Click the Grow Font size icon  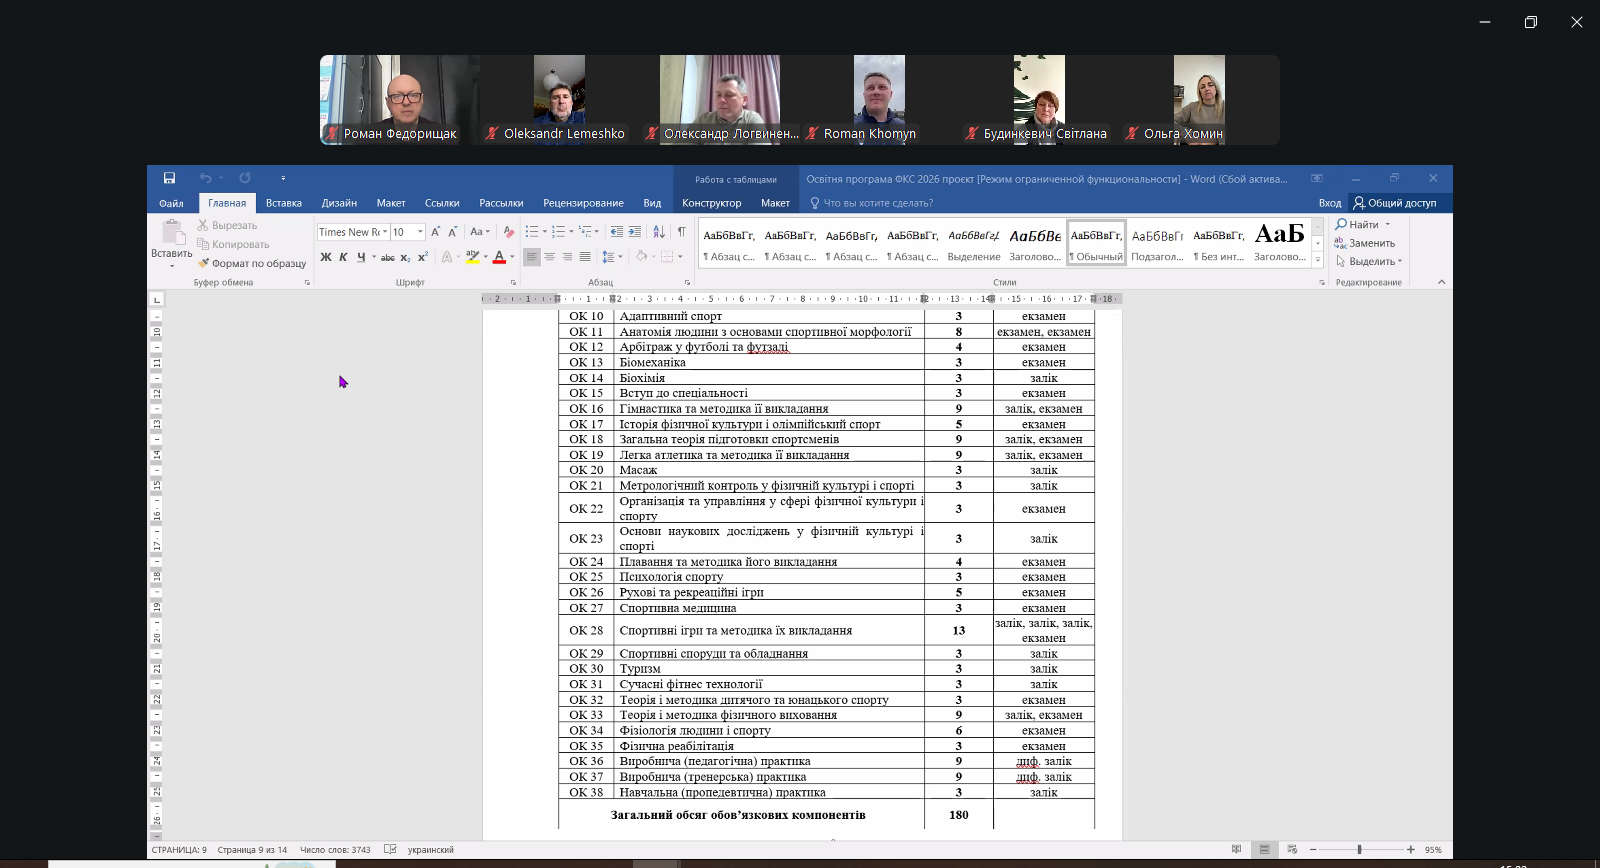pyautogui.click(x=435, y=232)
